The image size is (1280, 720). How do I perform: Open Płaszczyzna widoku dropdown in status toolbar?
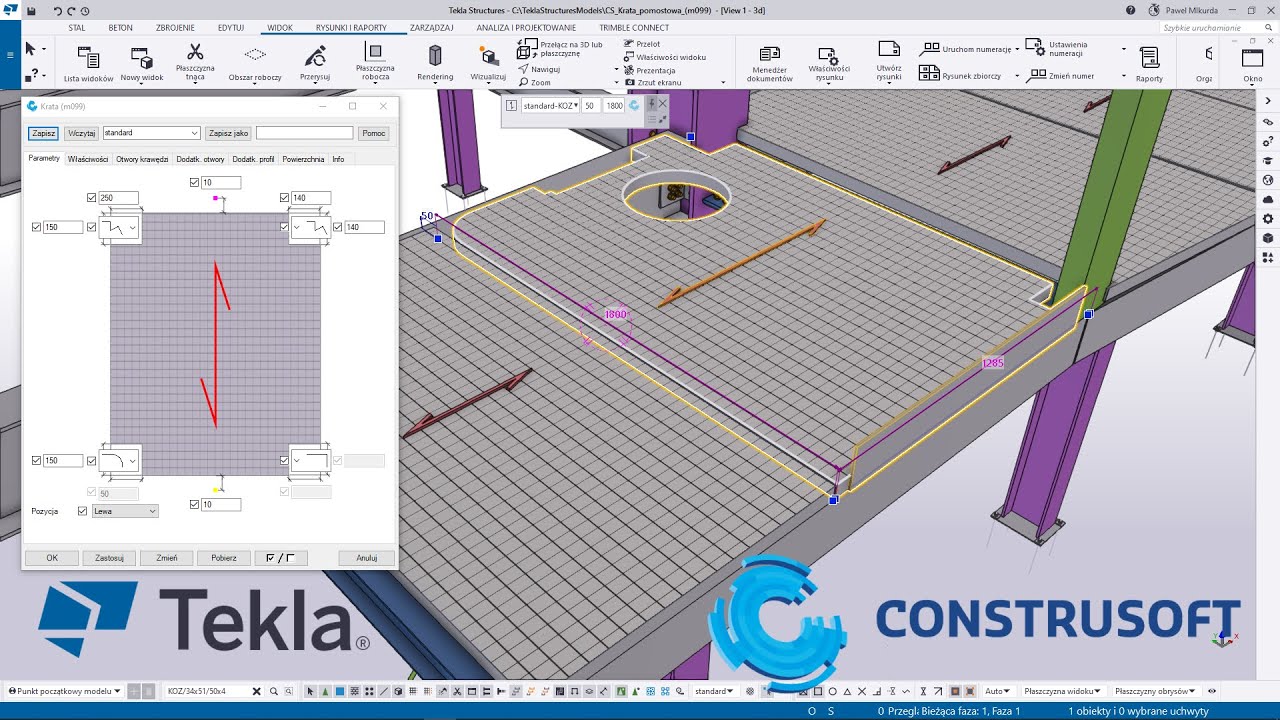coord(1063,691)
